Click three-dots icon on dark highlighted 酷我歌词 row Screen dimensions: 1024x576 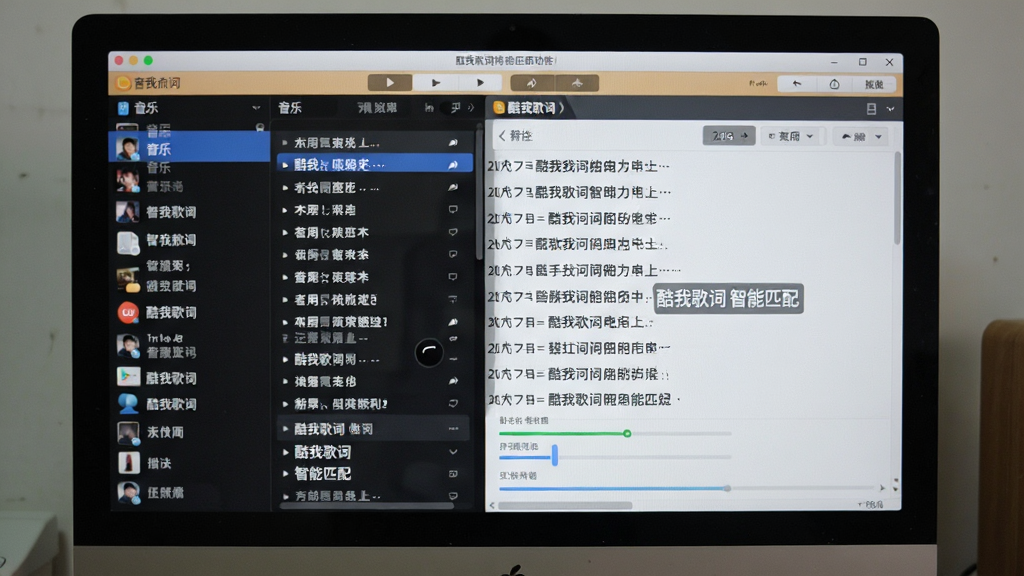pos(453,429)
